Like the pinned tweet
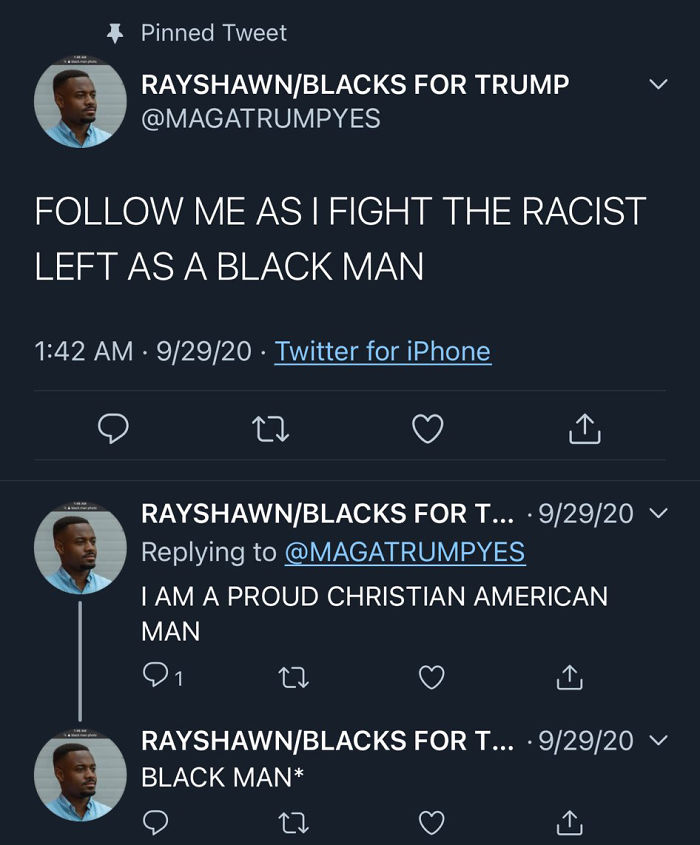This screenshot has height=845, width=700. click(x=428, y=428)
